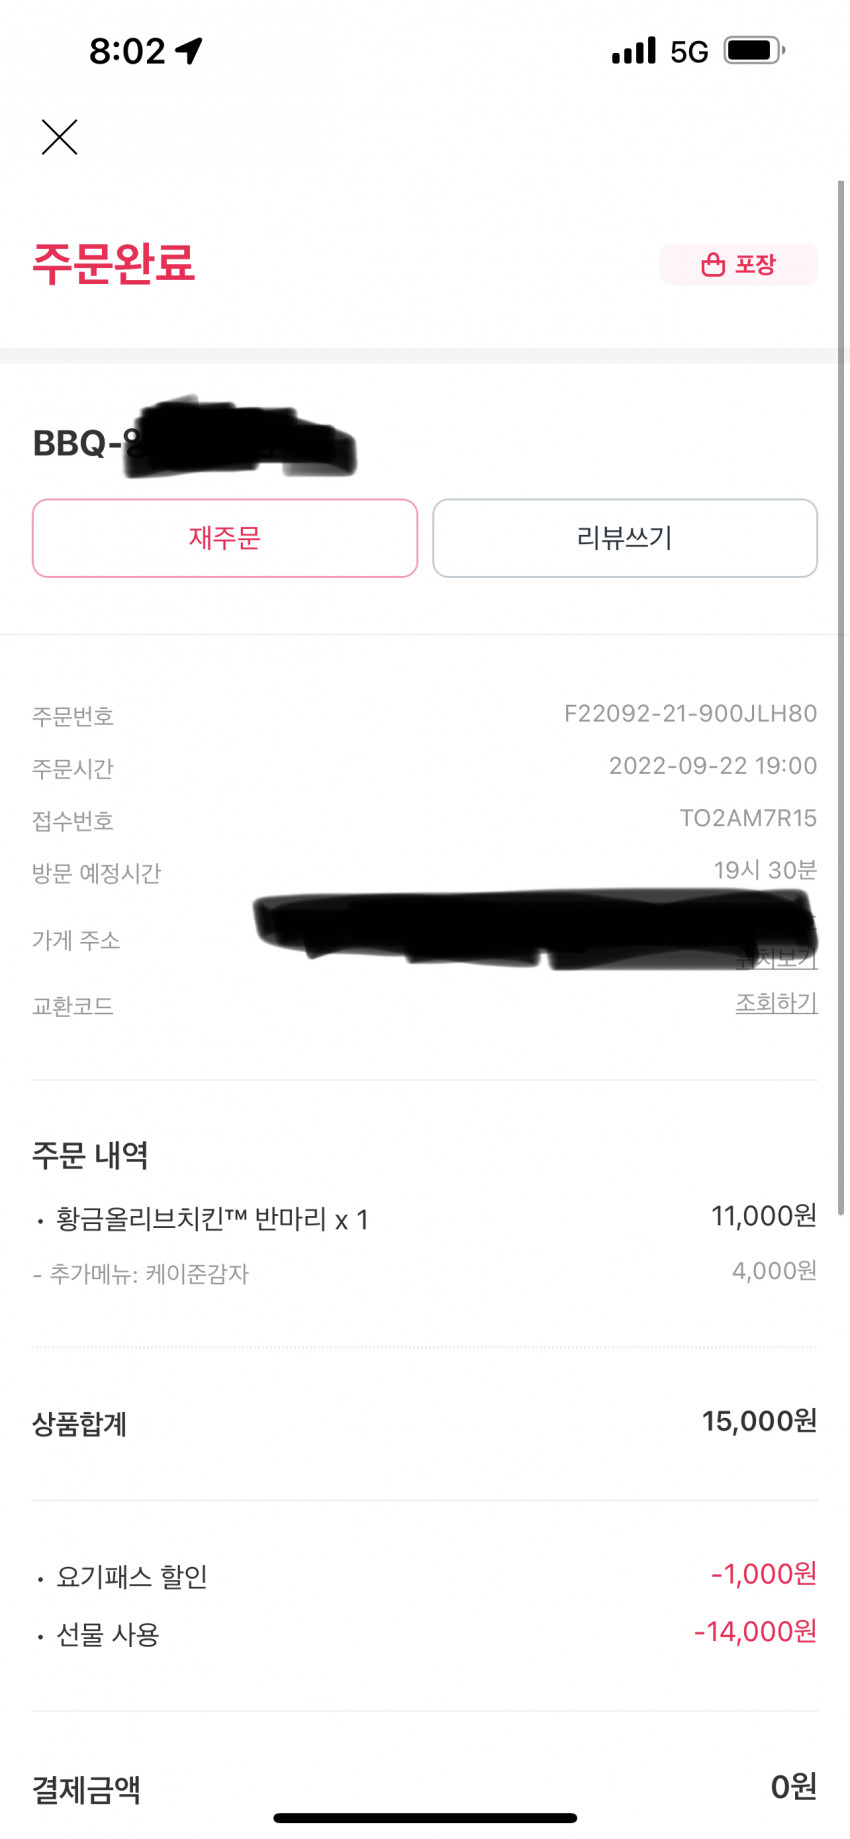The width and height of the screenshot is (850, 1839).
Task: Open 위치보기 store location link
Action: [776, 958]
